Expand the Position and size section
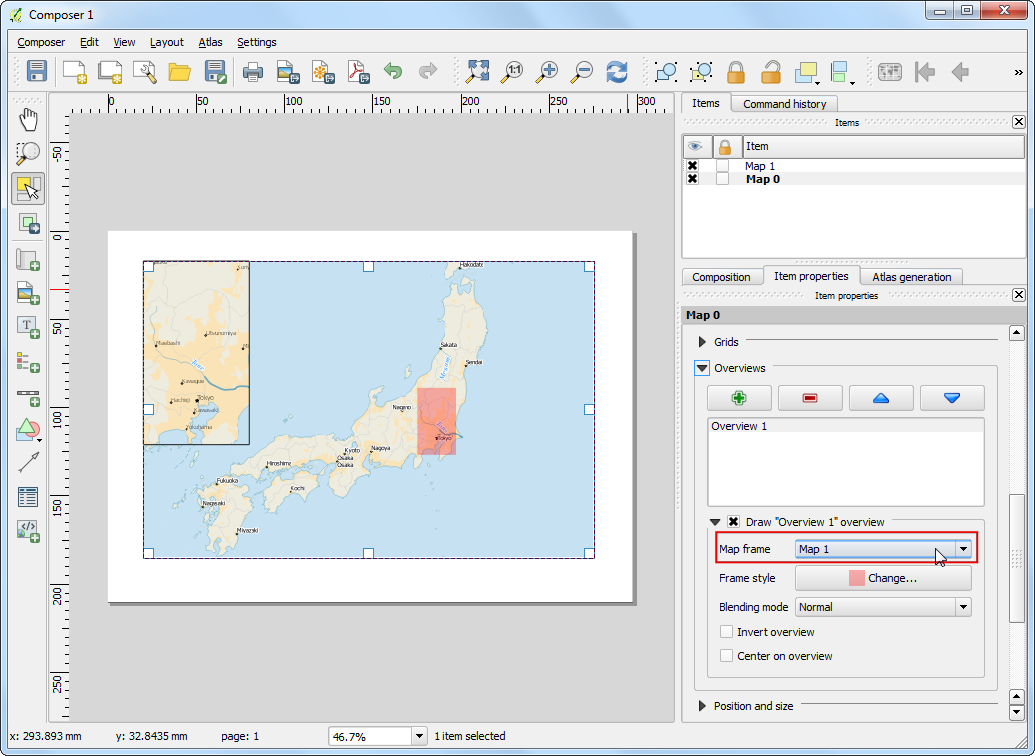 [x=702, y=706]
